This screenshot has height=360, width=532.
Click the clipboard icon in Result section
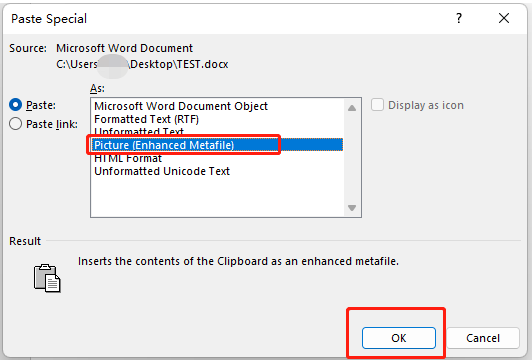click(47, 278)
